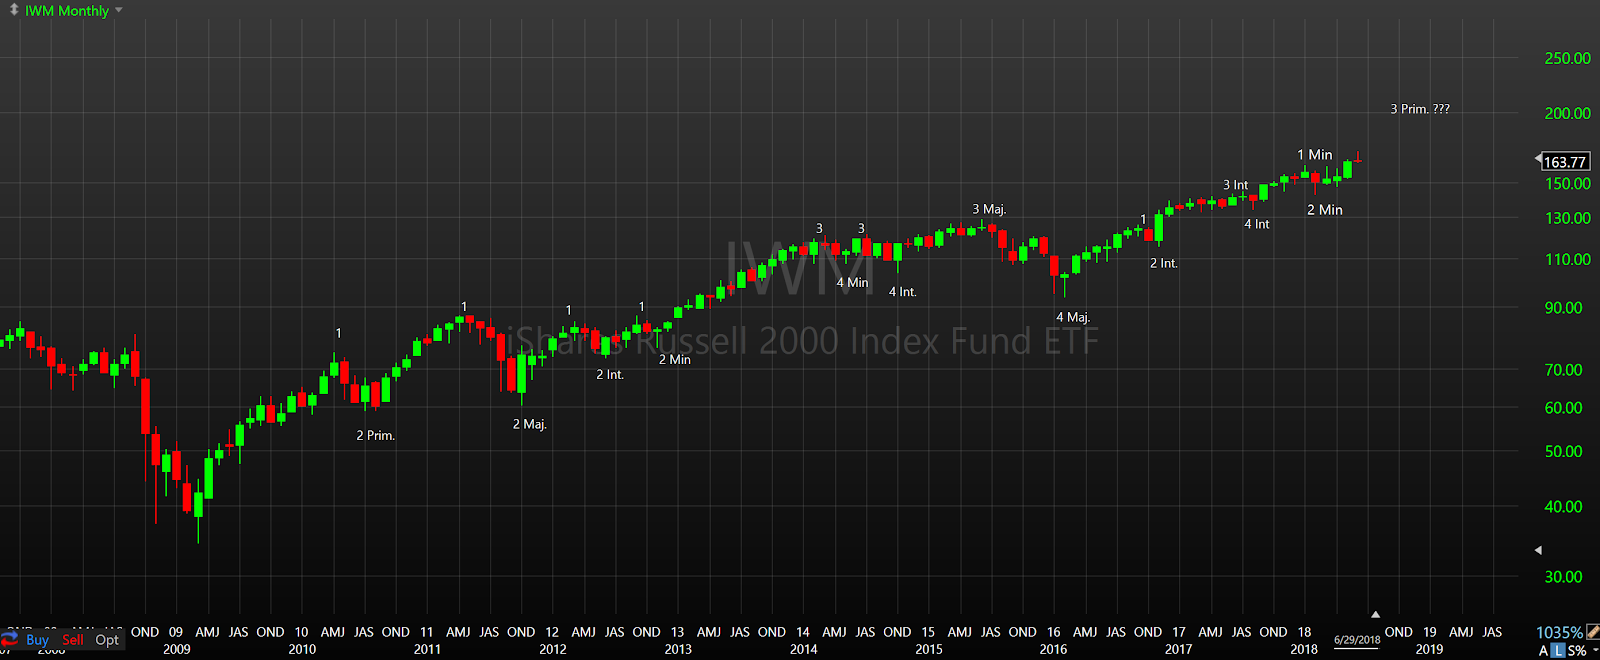Click the 2013 year label on time axis
This screenshot has width=1600, height=660.
tap(678, 650)
